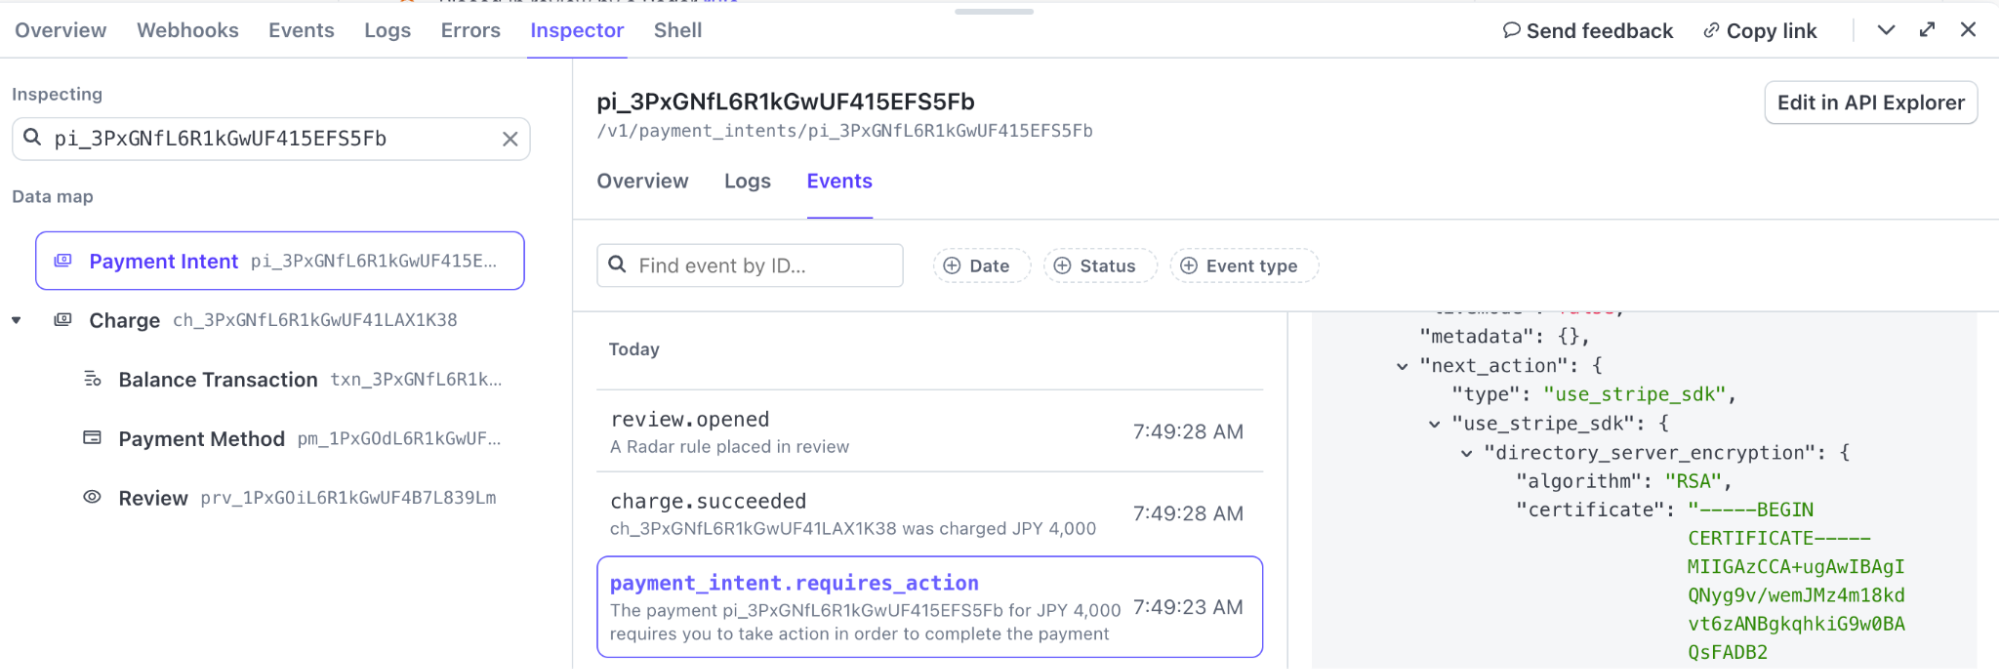1999x669 pixels.
Task: Expand the inspector panel to fullscreen
Action: point(1927,30)
